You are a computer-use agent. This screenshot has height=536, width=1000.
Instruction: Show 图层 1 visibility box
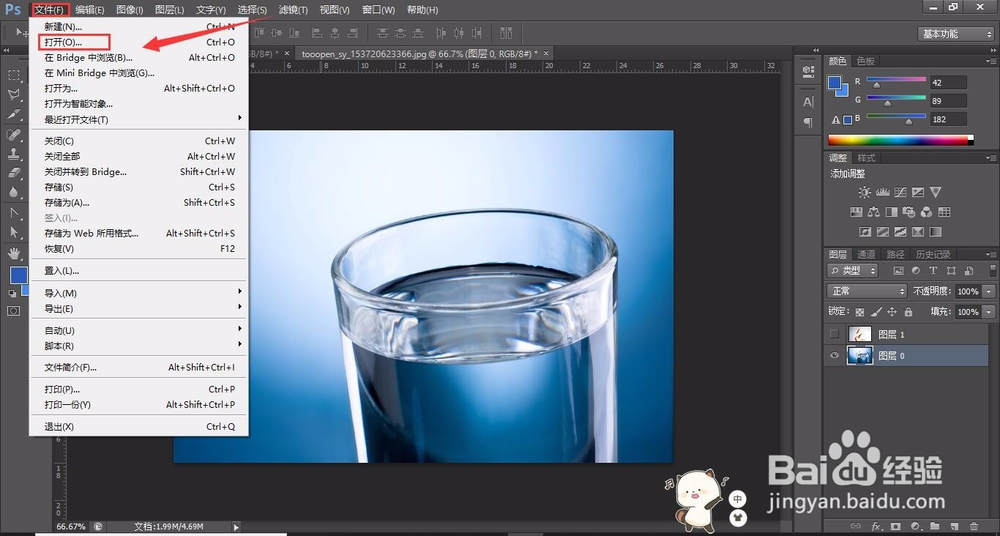pyautogui.click(x=834, y=334)
